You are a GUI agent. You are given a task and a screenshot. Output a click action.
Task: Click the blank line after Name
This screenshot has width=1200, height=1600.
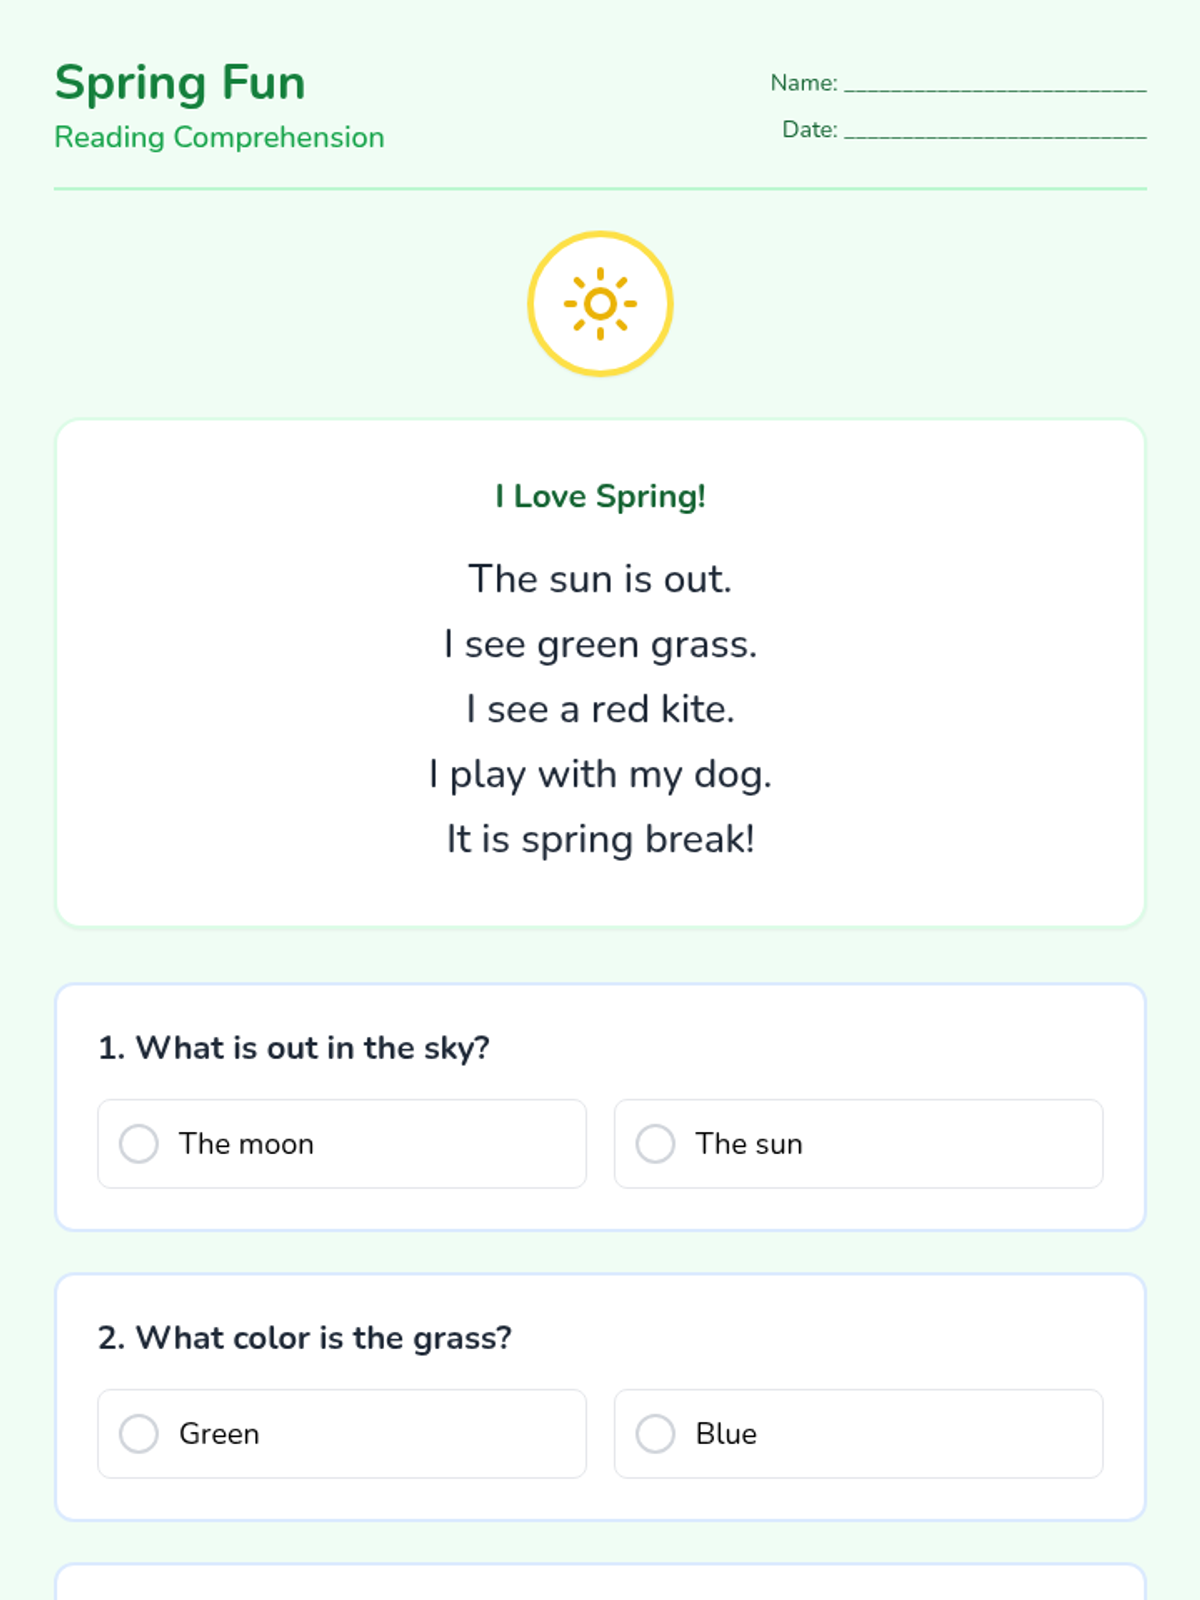[x=994, y=84]
